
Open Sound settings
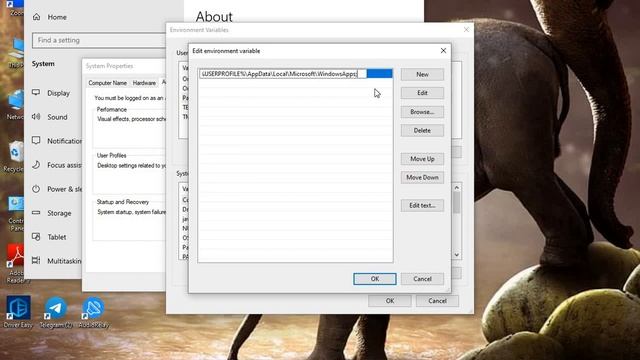click(57, 117)
